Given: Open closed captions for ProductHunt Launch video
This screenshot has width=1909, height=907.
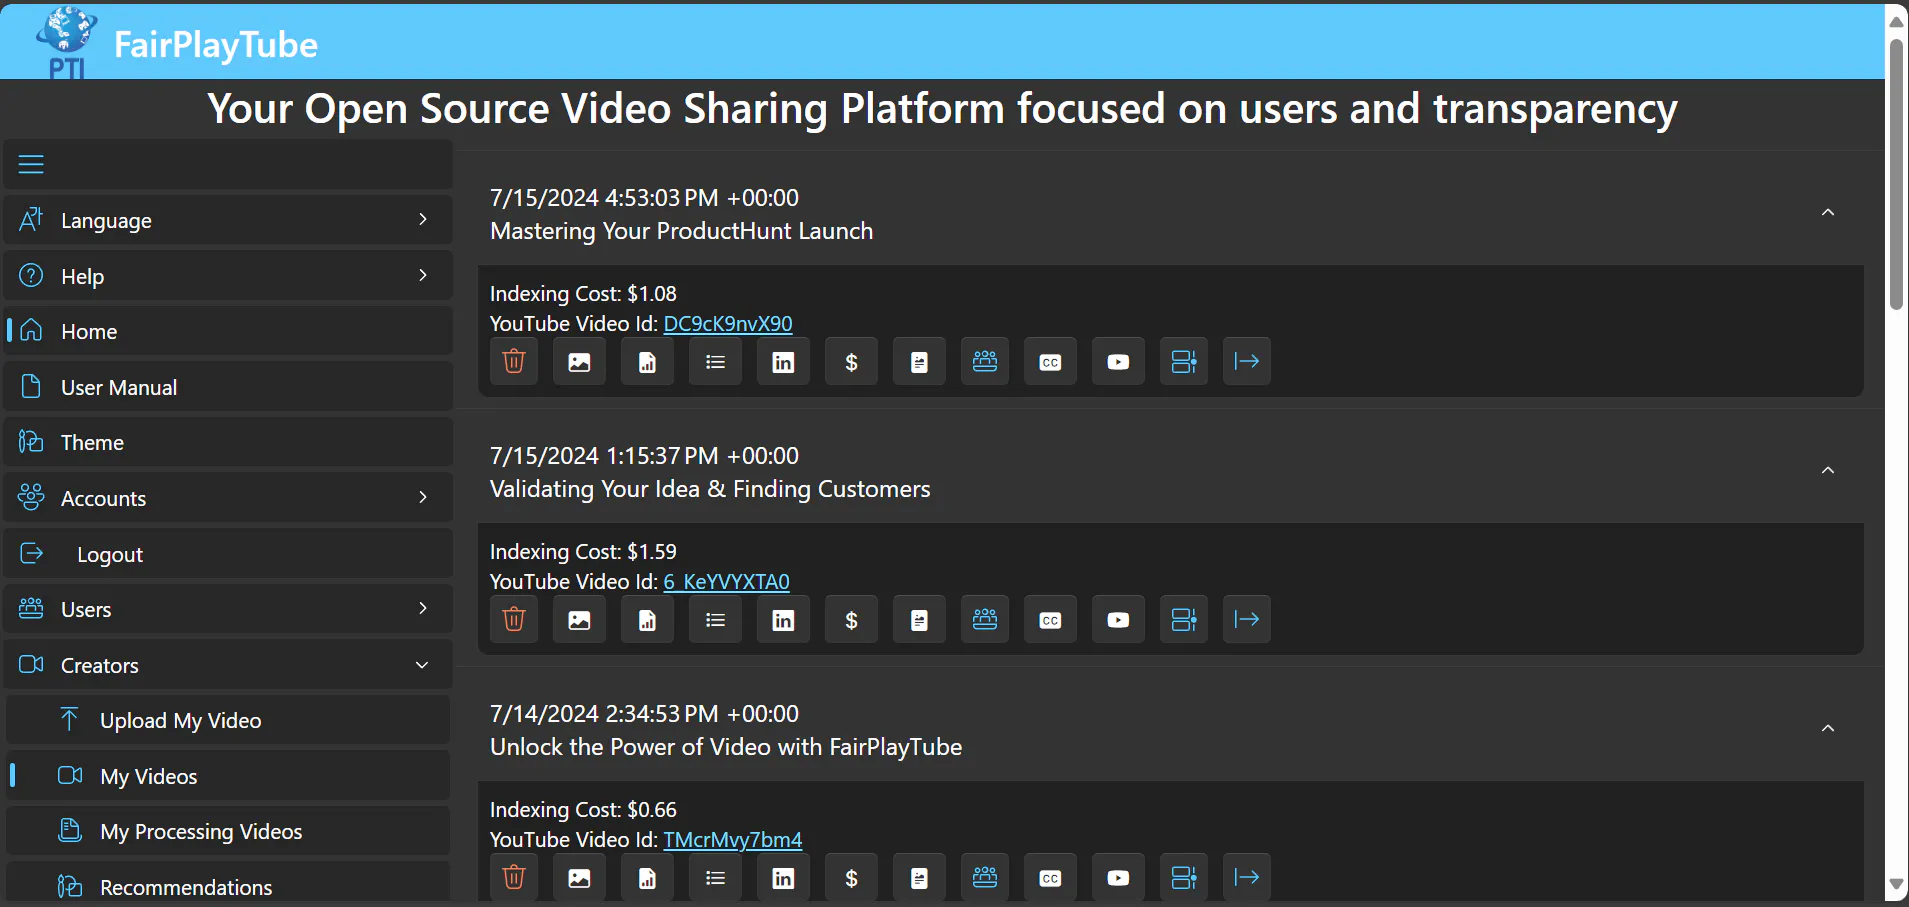Looking at the screenshot, I should click(1050, 361).
